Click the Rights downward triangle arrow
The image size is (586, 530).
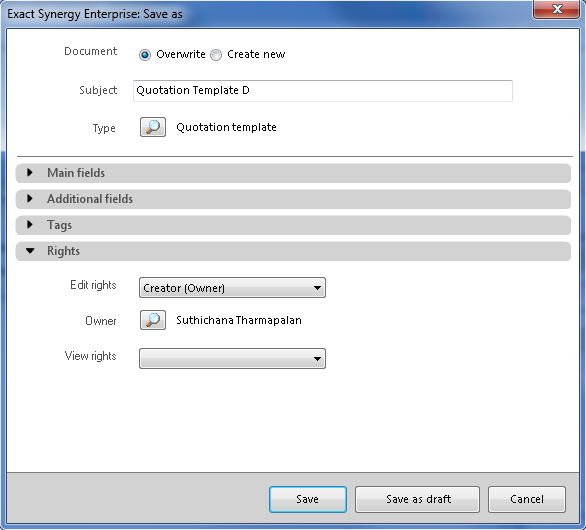coord(30,251)
